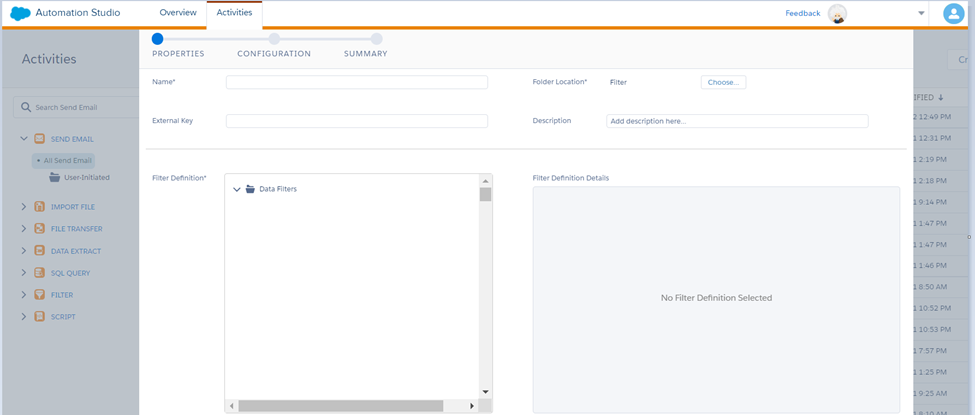Switch to the Overview tab
975x415 pixels.
[178, 13]
